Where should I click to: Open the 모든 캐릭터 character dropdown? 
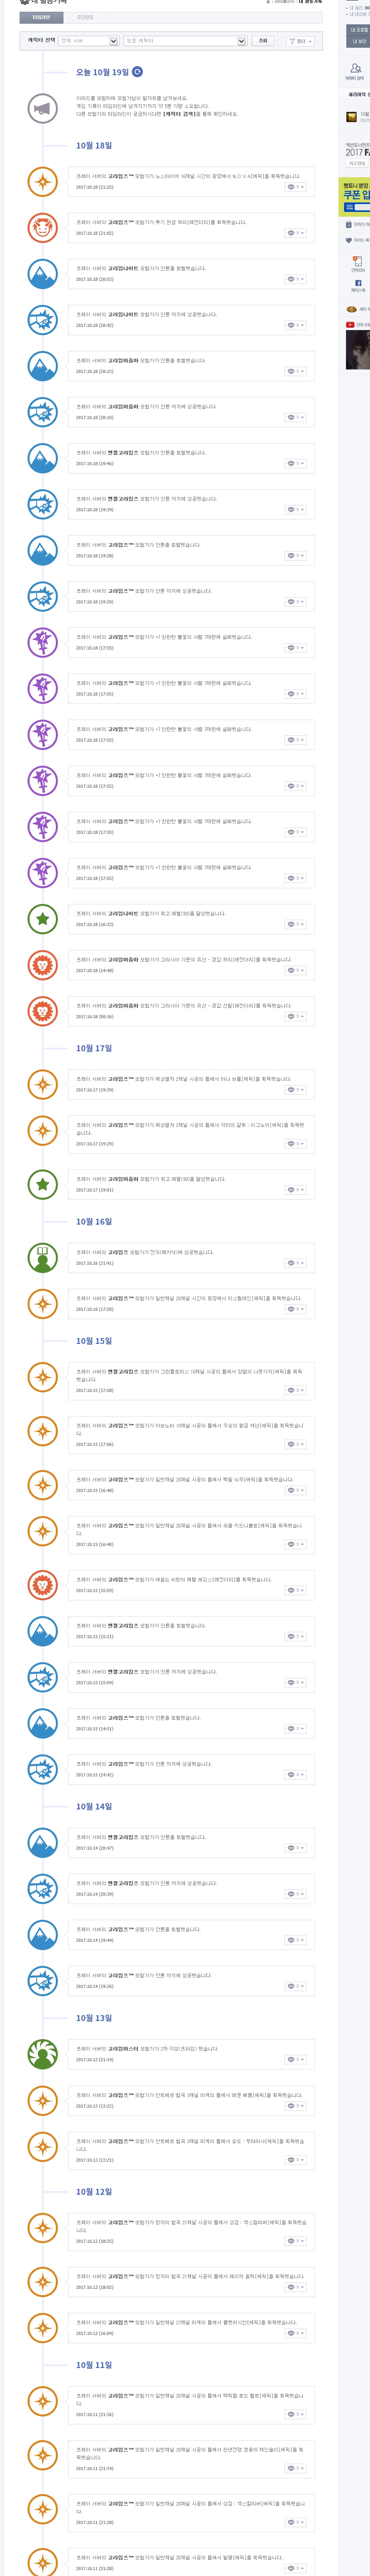pos(185,41)
